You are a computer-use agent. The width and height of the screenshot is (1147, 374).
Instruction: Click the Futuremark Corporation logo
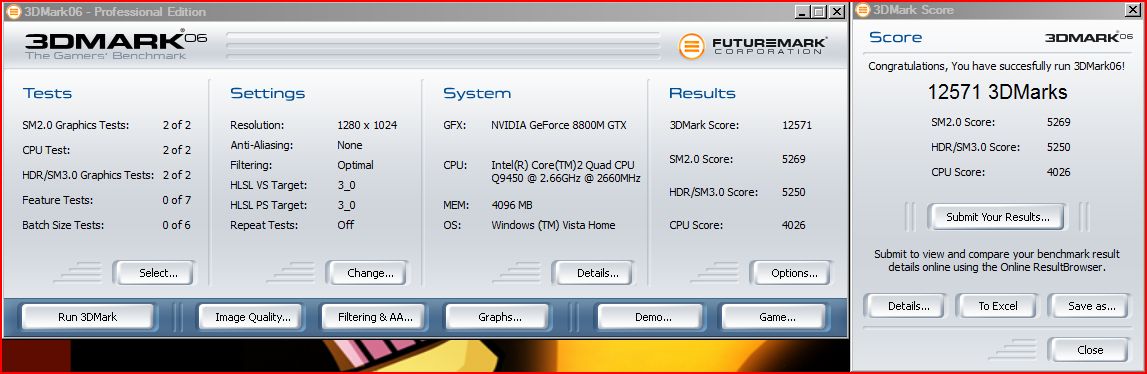coord(753,46)
